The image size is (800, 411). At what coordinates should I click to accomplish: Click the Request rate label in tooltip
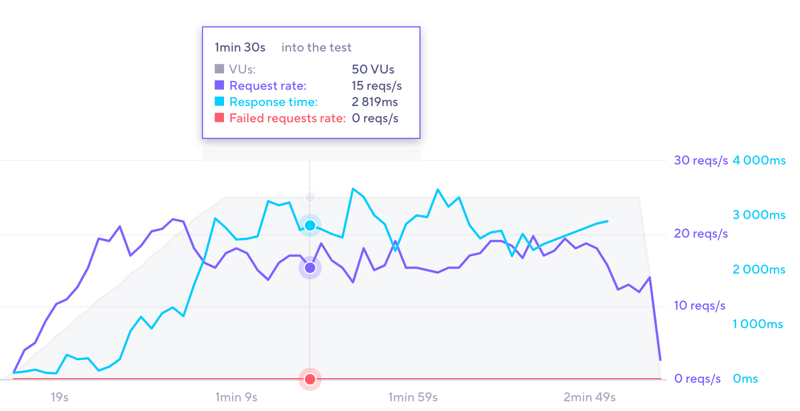coord(268,86)
